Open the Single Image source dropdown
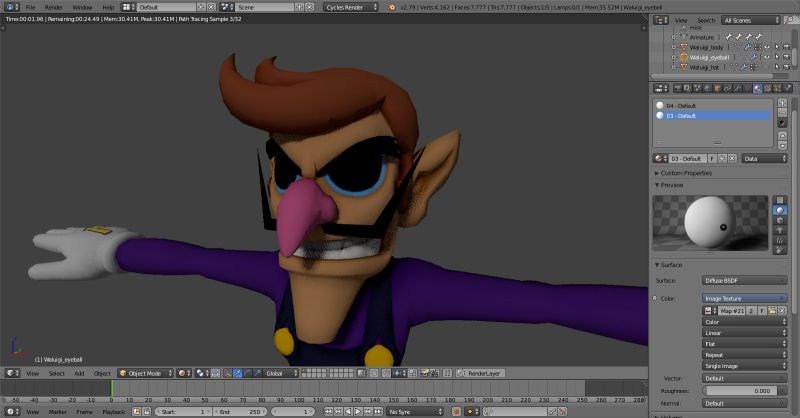 [744, 366]
